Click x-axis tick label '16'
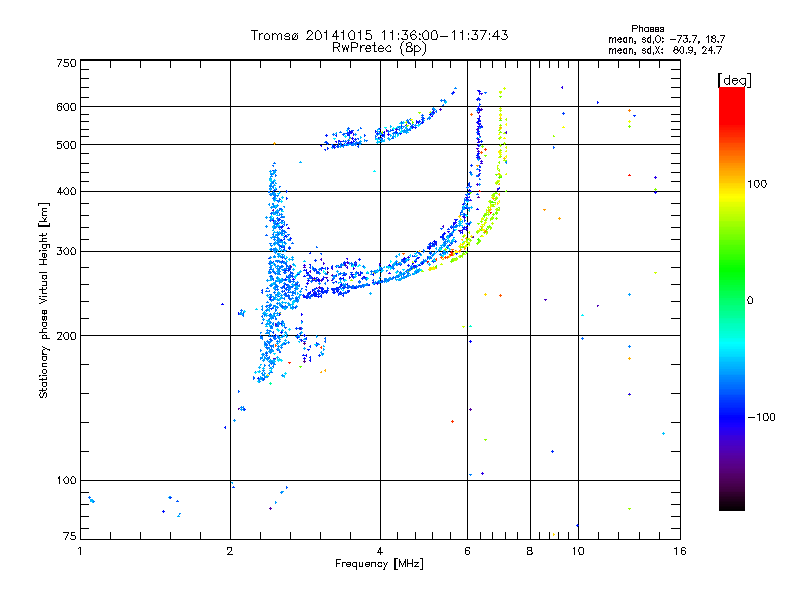 (x=680, y=552)
